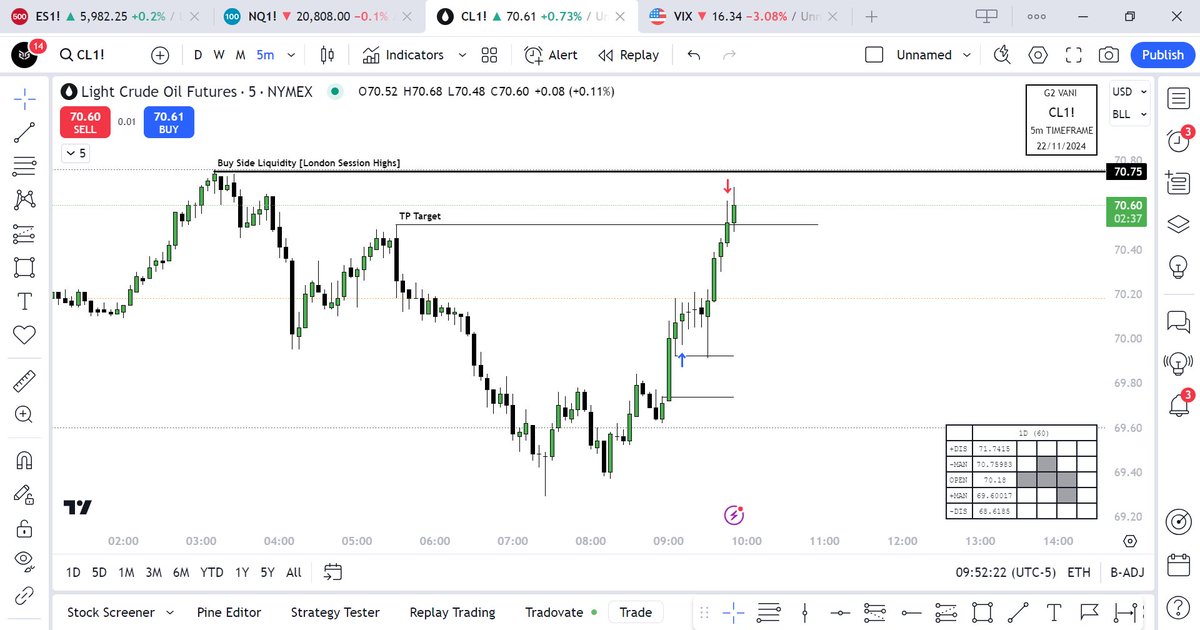The width and height of the screenshot is (1200, 630).
Task: Toggle B-ADJ back adjustment
Action: pyautogui.click(x=1127, y=572)
